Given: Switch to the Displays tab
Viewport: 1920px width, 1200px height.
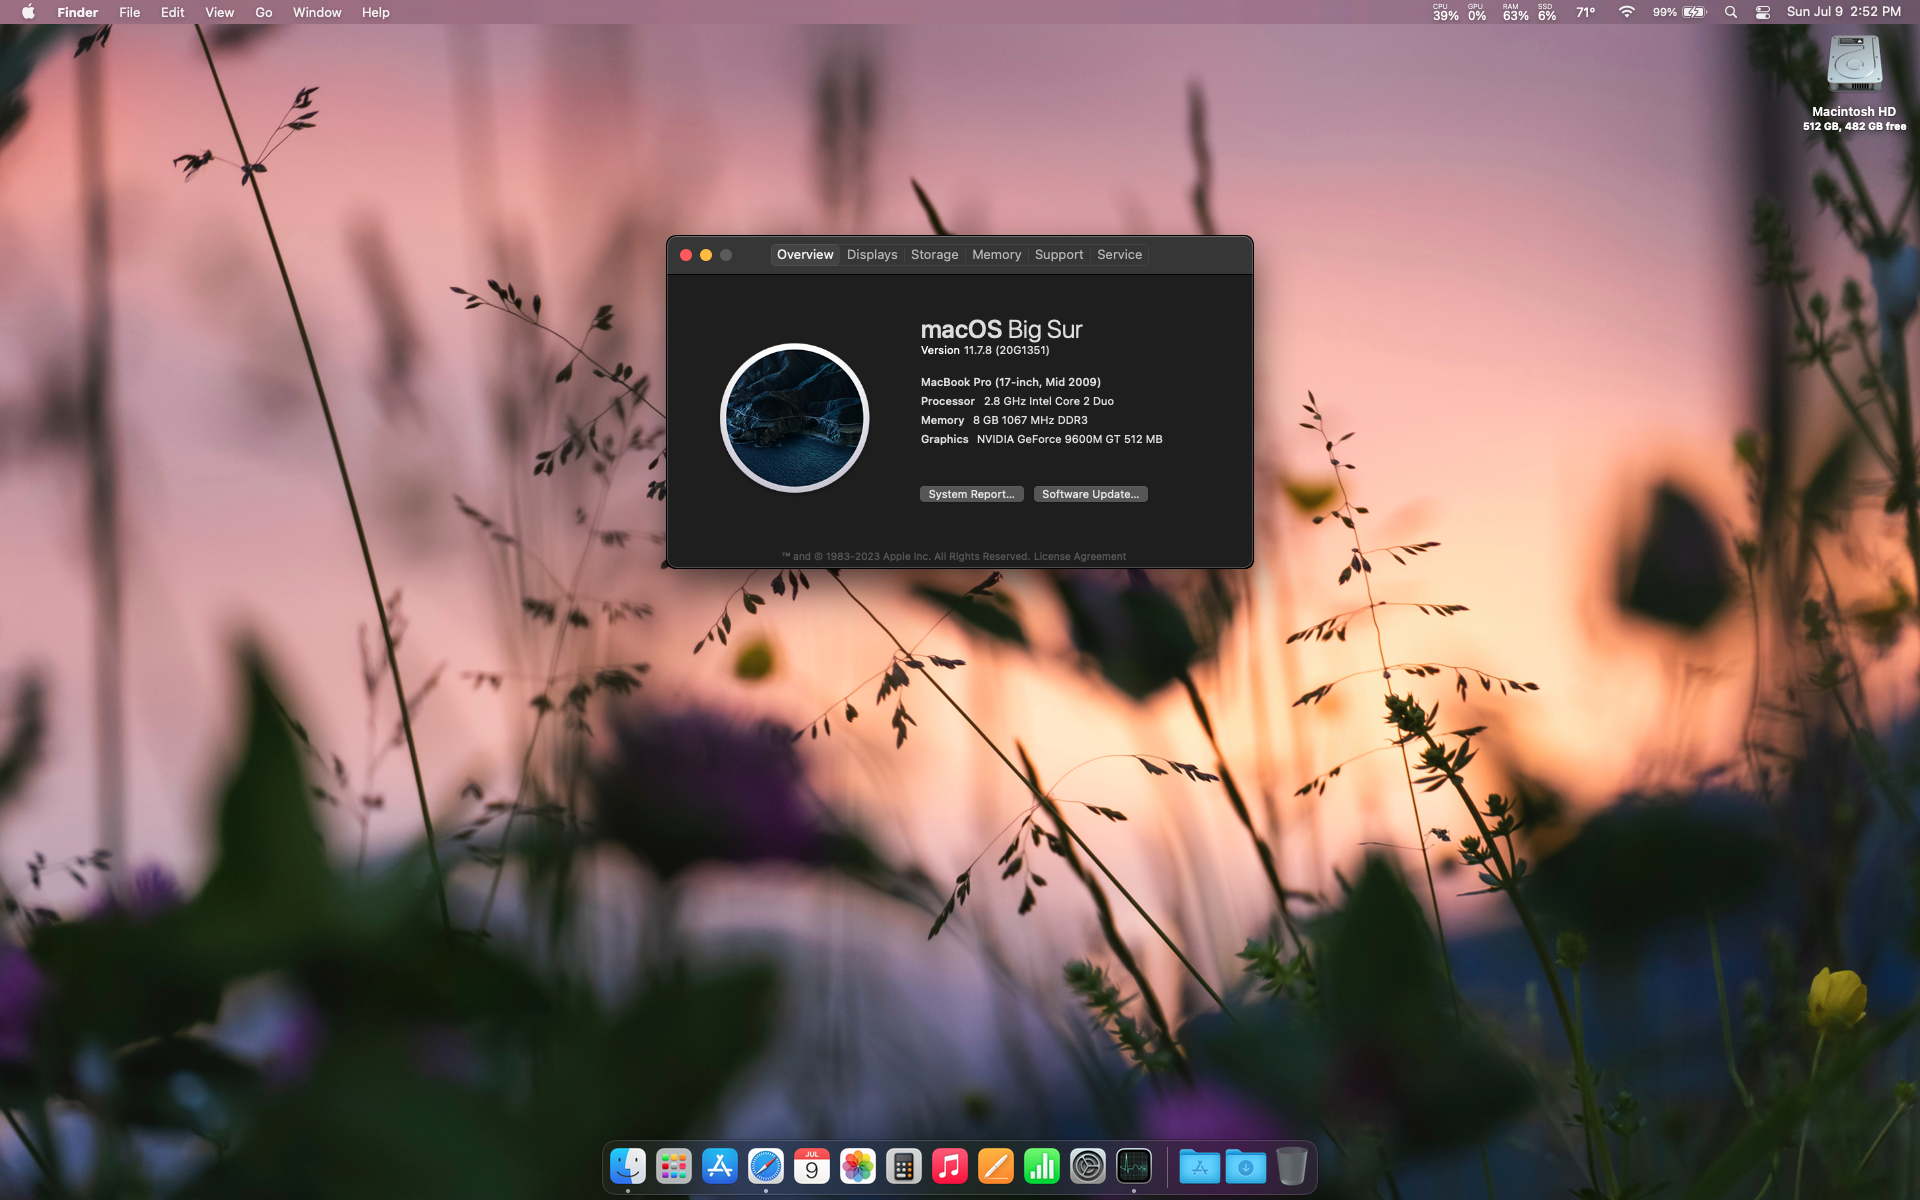Looking at the screenshot, I should 872,255.
